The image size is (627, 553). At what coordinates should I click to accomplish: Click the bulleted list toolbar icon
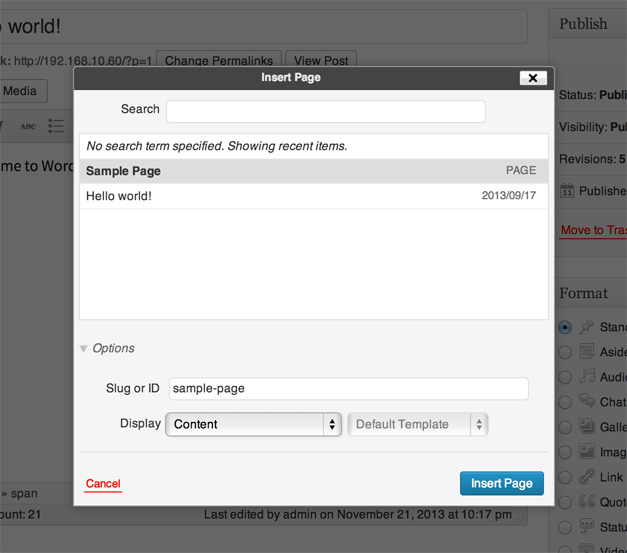56,126
